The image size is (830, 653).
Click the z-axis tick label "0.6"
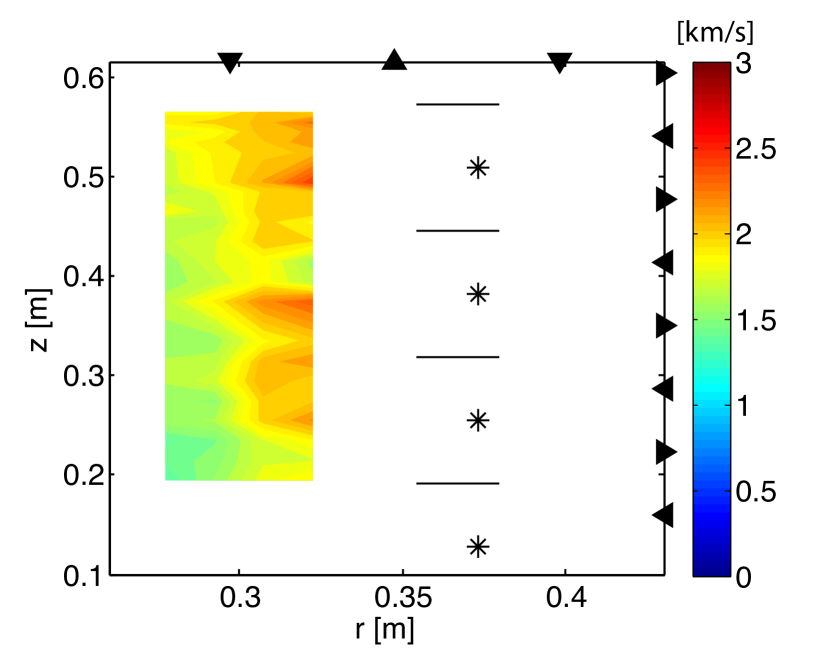83,79
